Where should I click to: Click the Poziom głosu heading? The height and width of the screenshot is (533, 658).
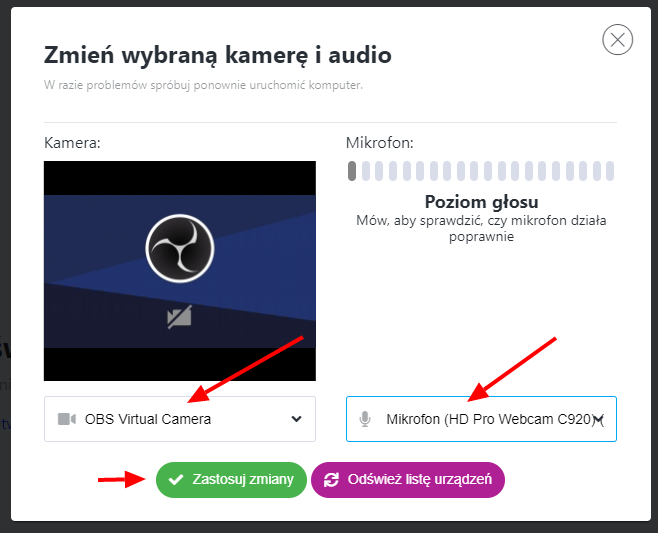pyautogui.click(x=481, y=202)
